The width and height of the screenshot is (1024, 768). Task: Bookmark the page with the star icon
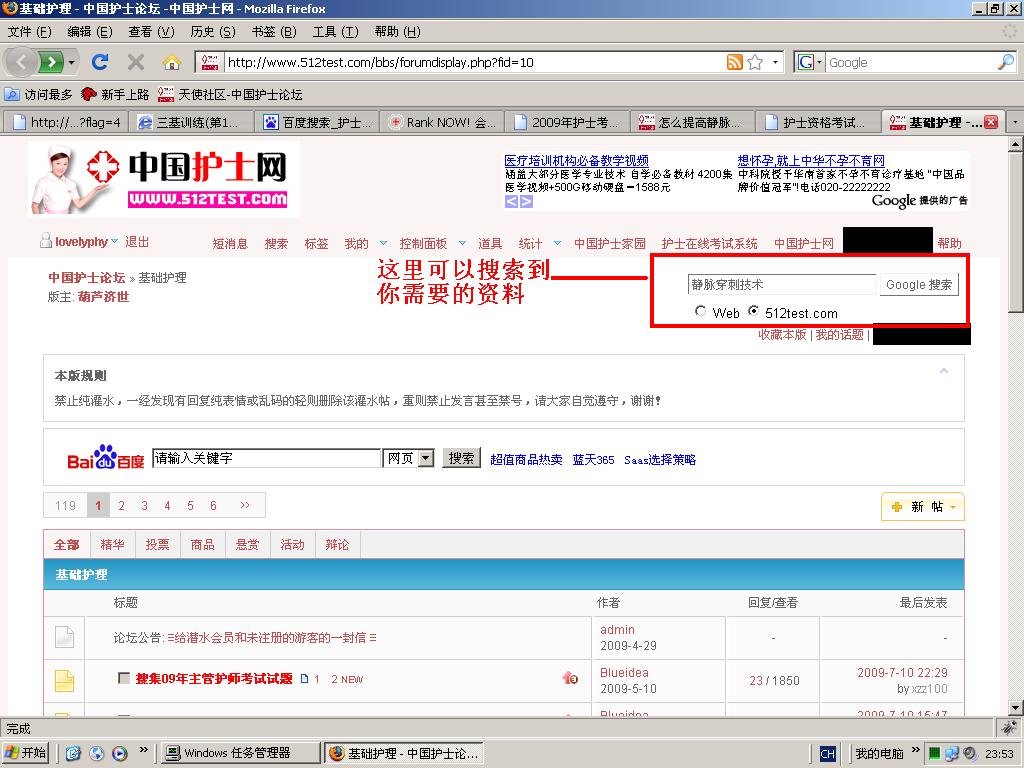point(755,62)
